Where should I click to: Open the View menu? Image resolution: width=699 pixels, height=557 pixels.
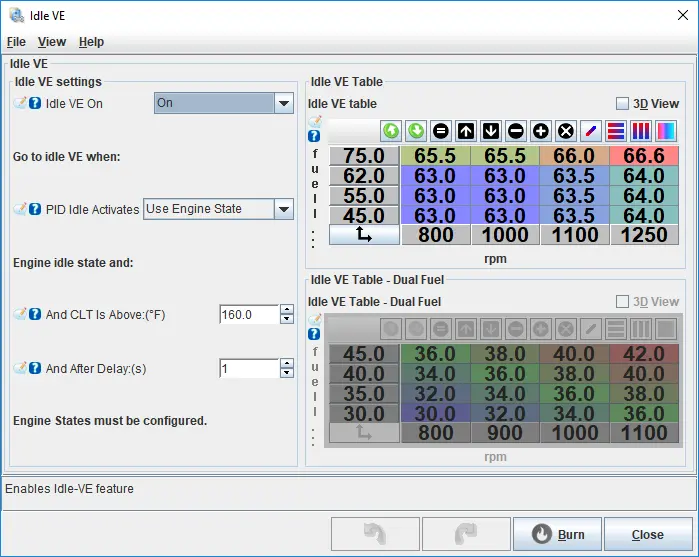pos(52,42)
